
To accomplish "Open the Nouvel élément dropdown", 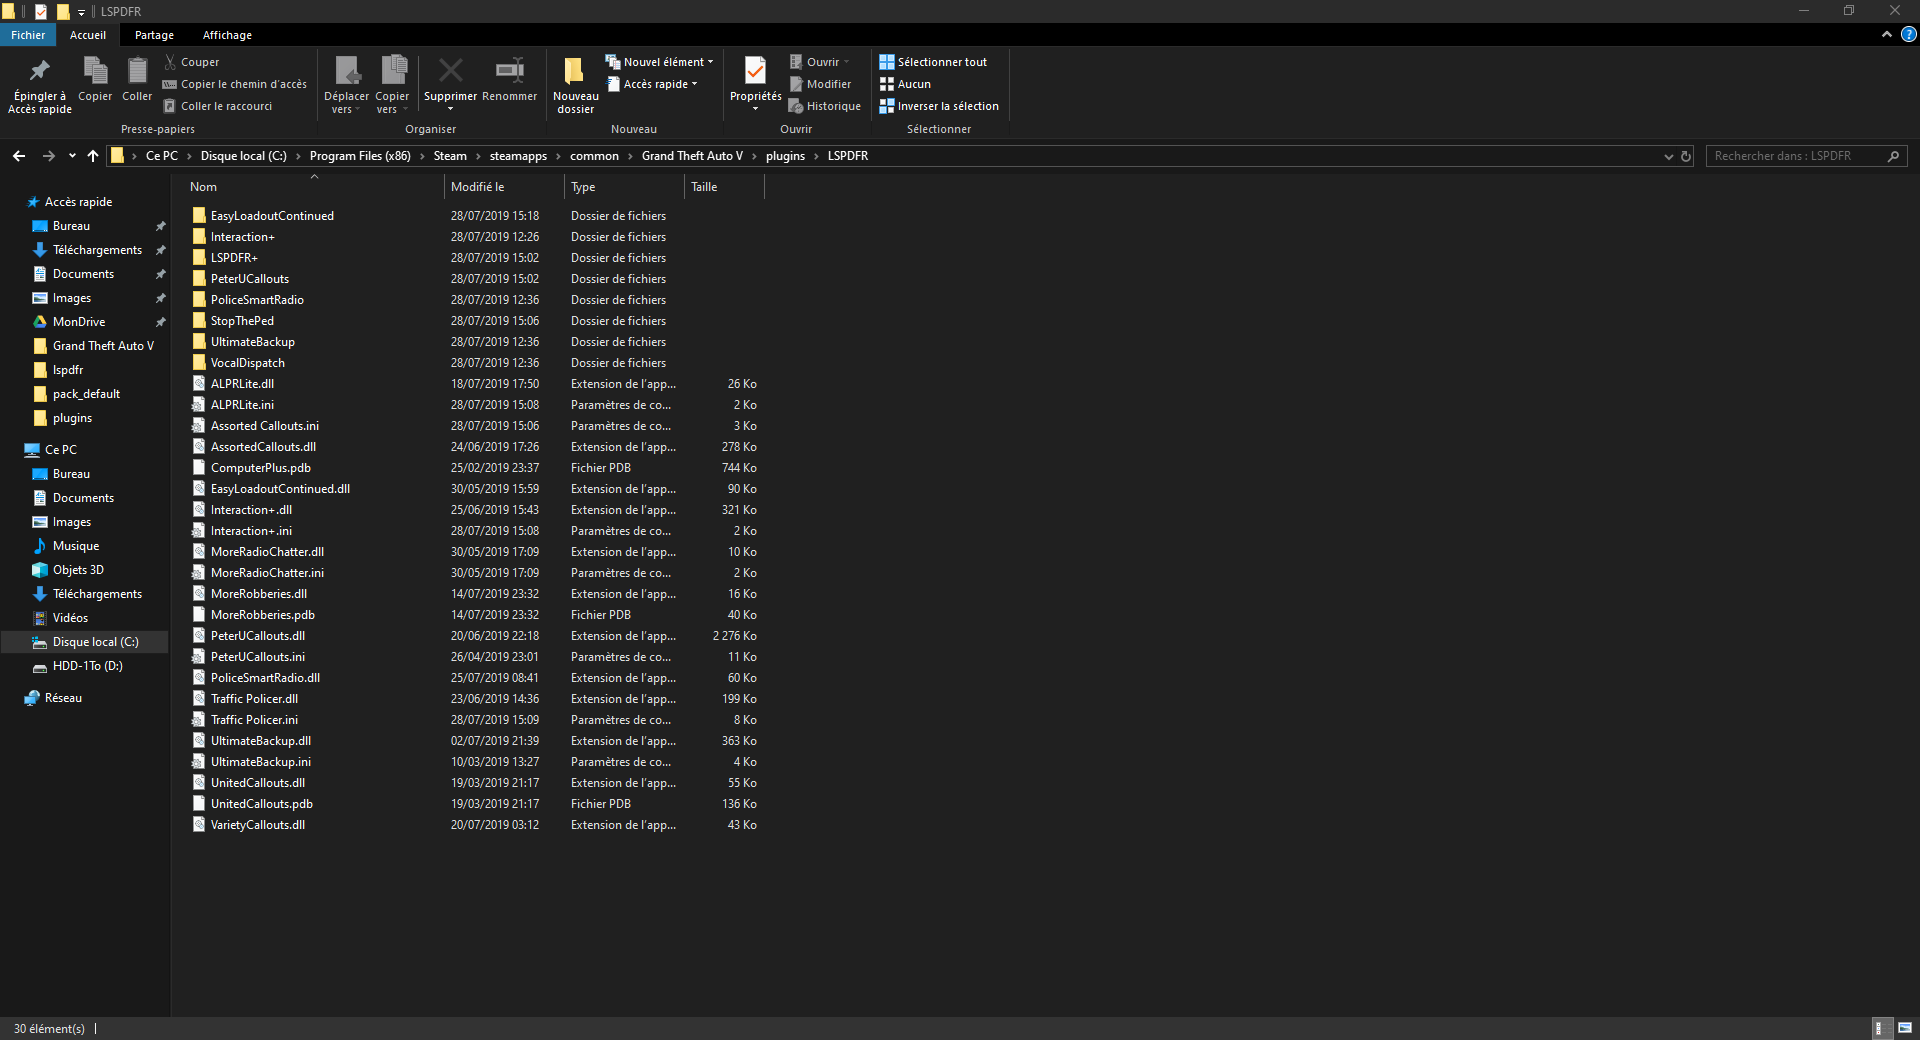I will [660, 62].
